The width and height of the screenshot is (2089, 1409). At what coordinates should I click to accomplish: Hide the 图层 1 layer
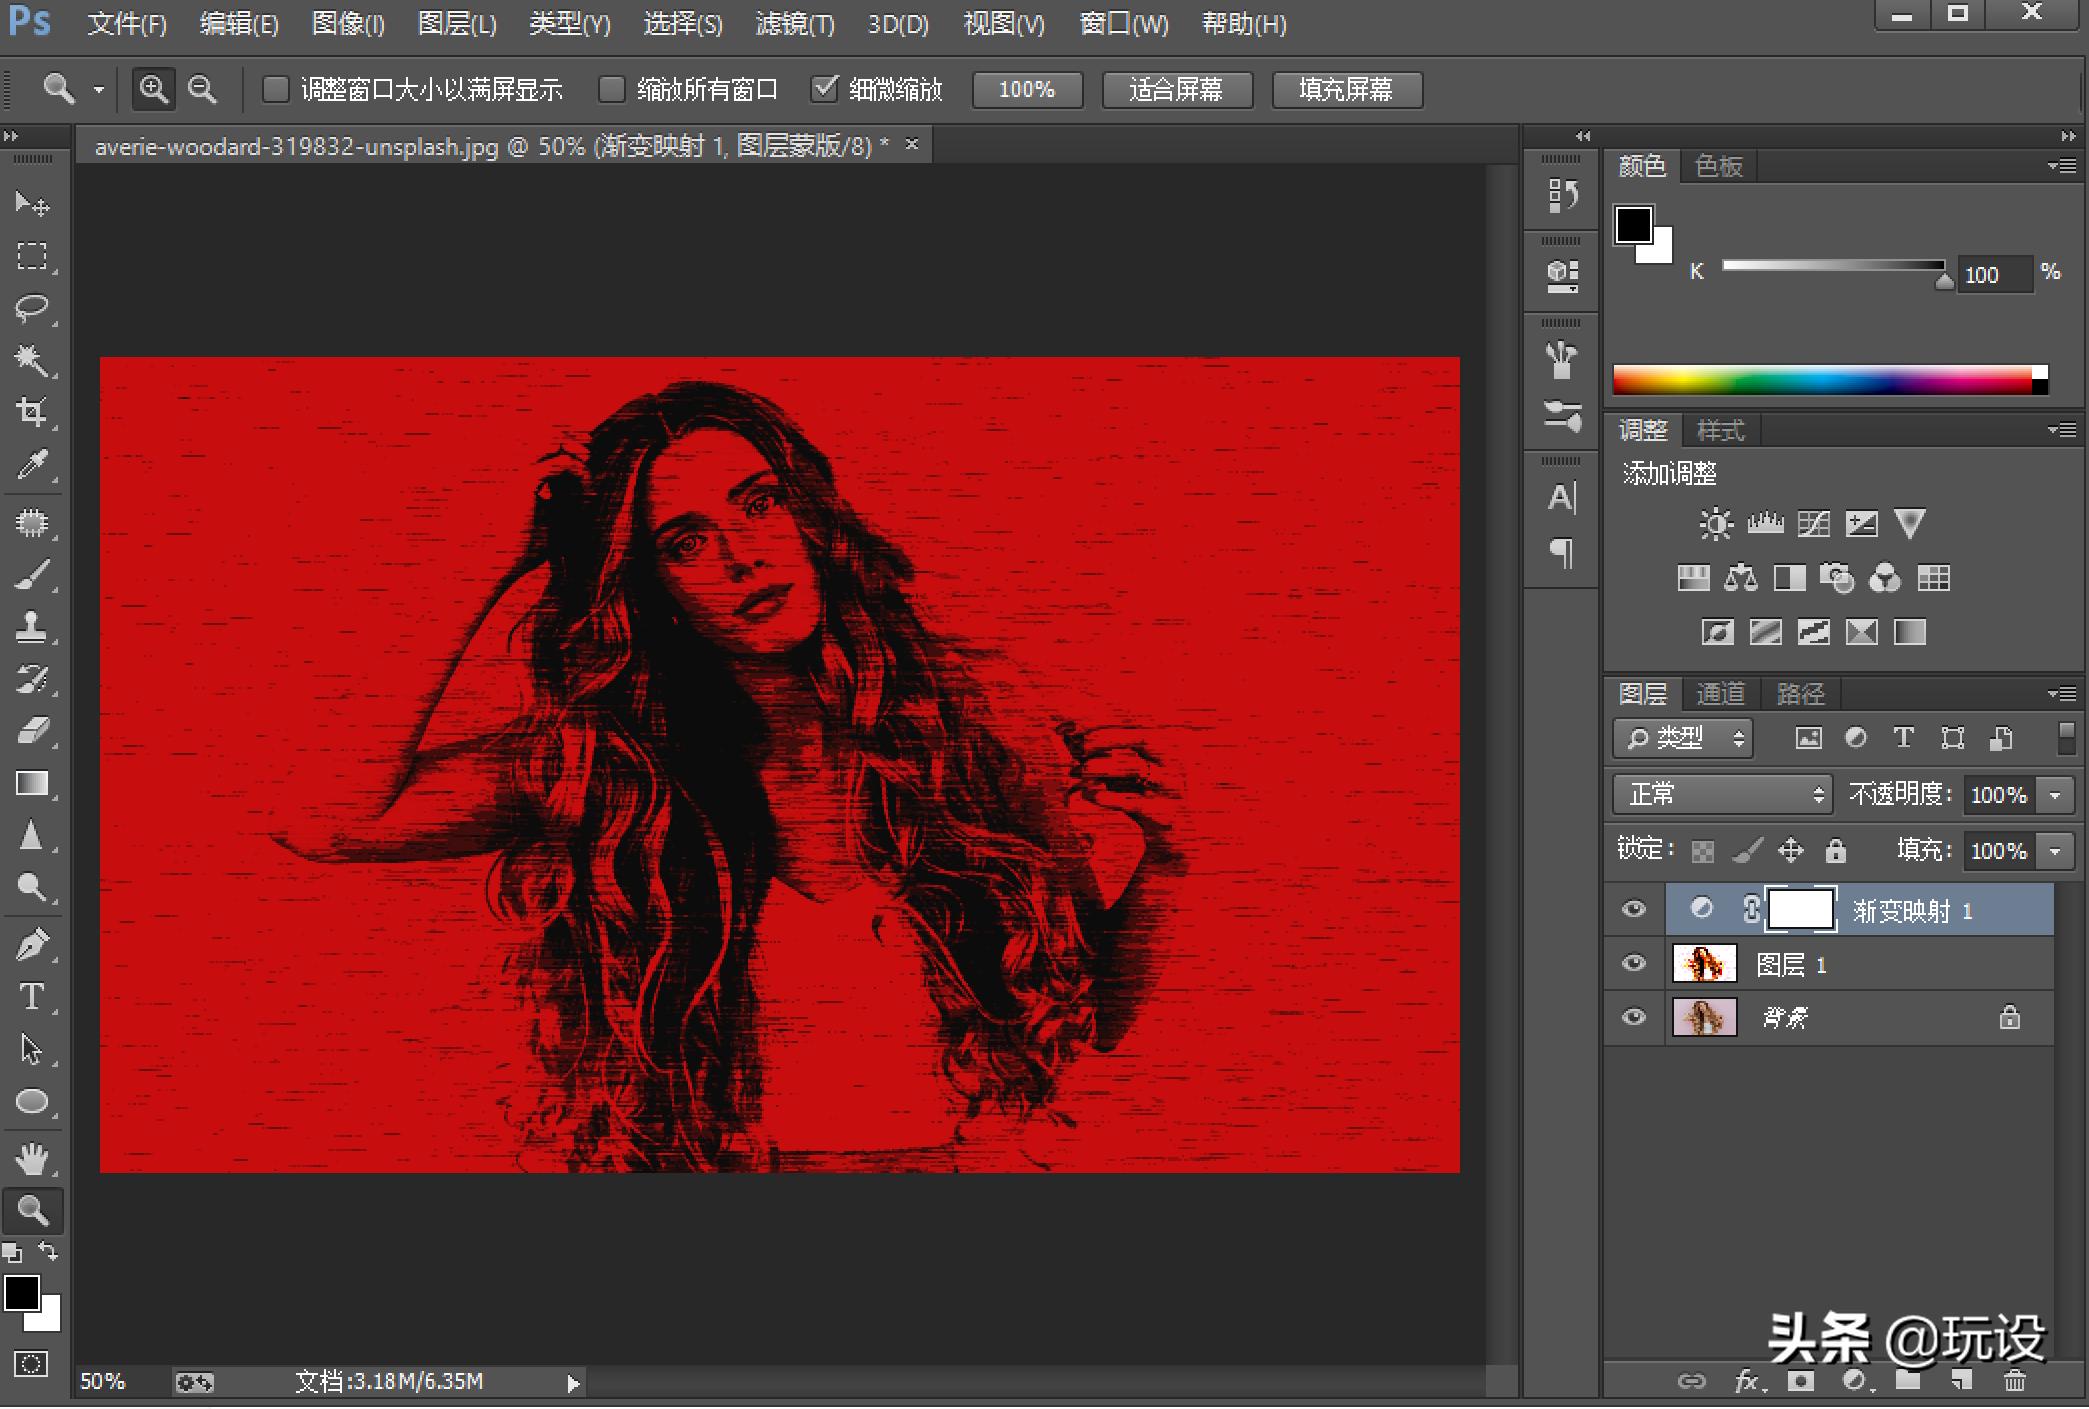(x=1634, y=964)
